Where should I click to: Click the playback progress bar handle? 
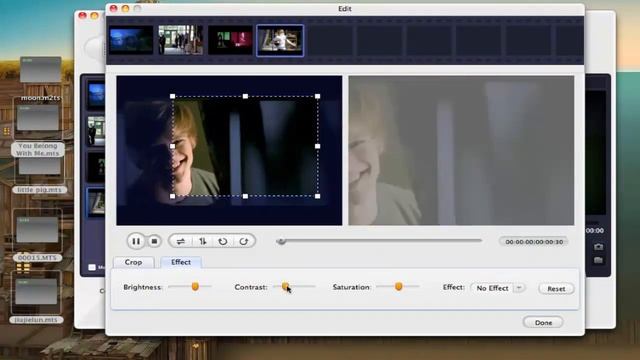pos(281,241)
